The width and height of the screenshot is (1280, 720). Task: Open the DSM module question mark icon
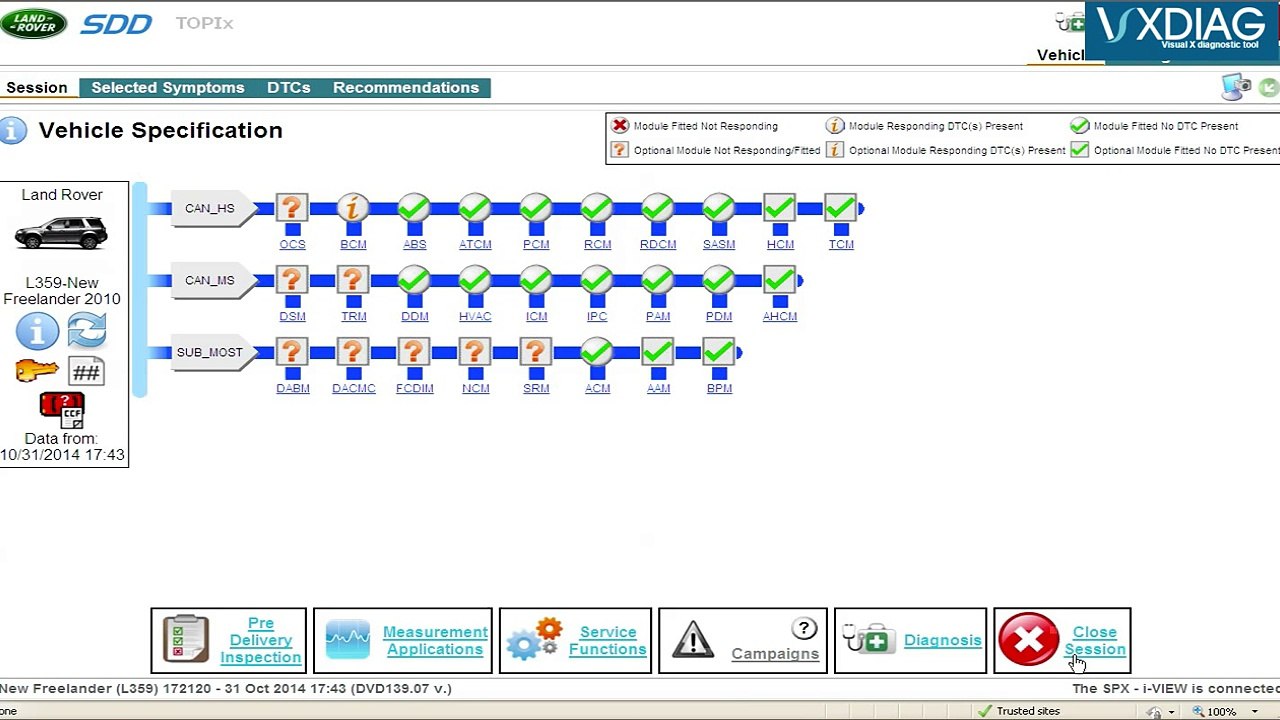292,280
